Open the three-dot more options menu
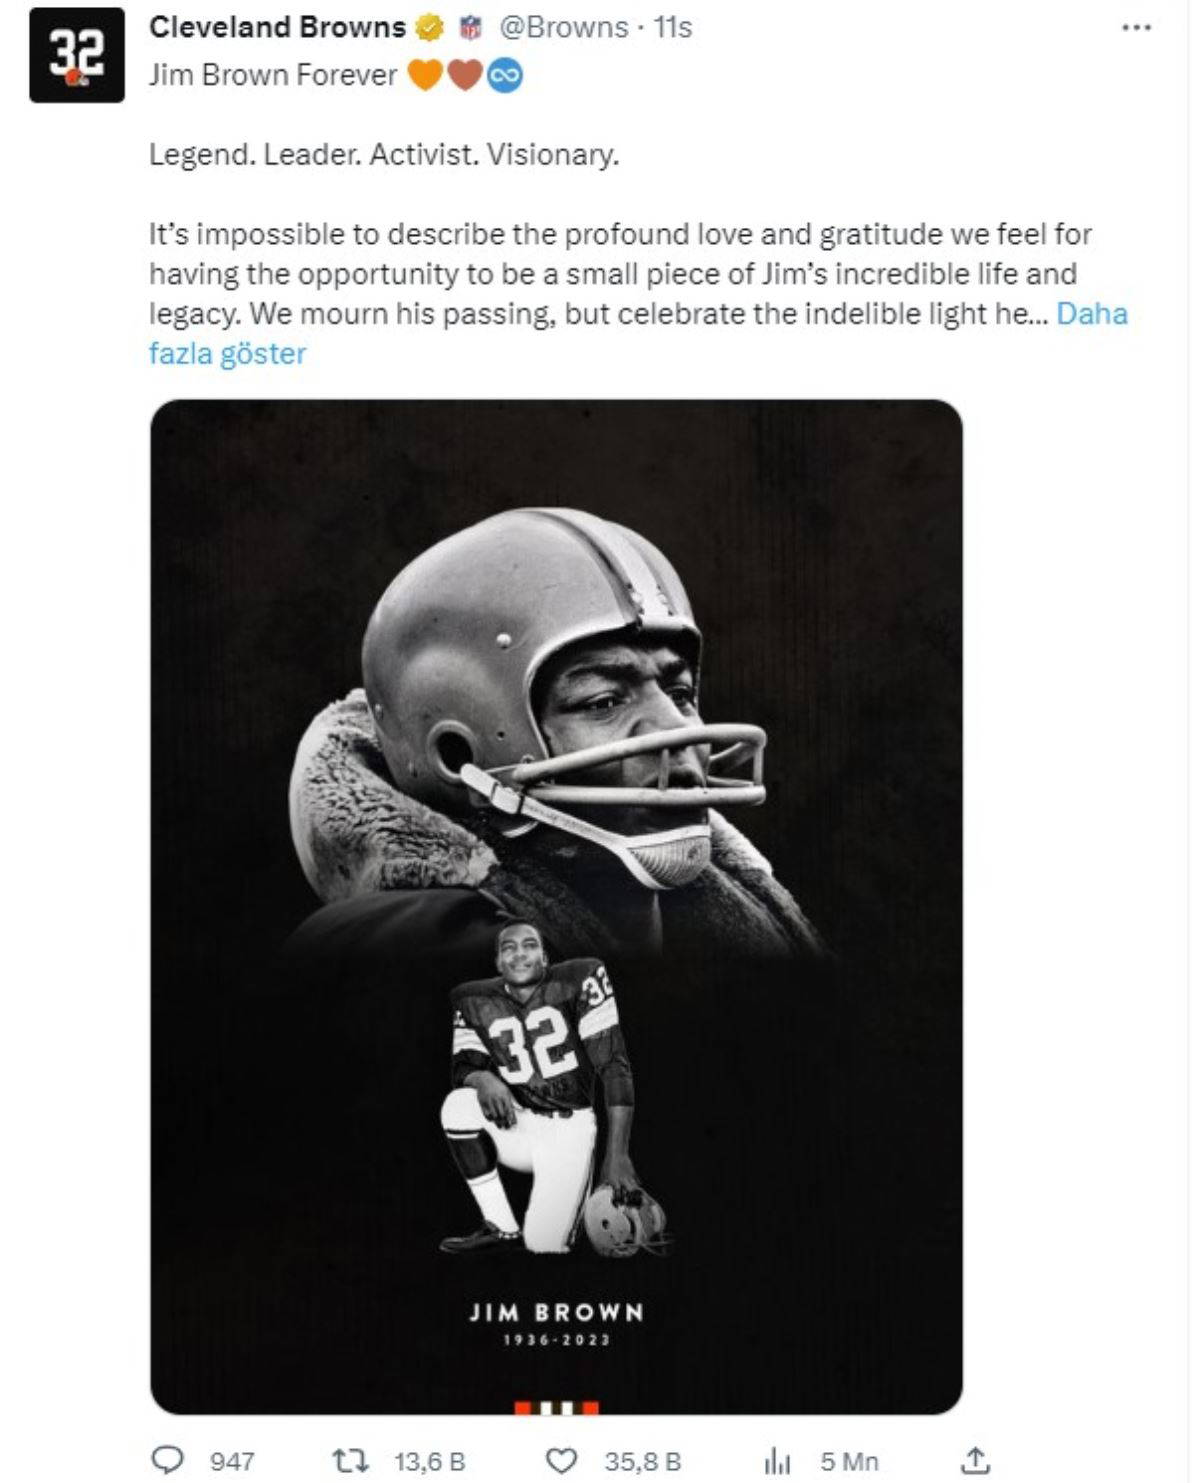 [1136, 28]
